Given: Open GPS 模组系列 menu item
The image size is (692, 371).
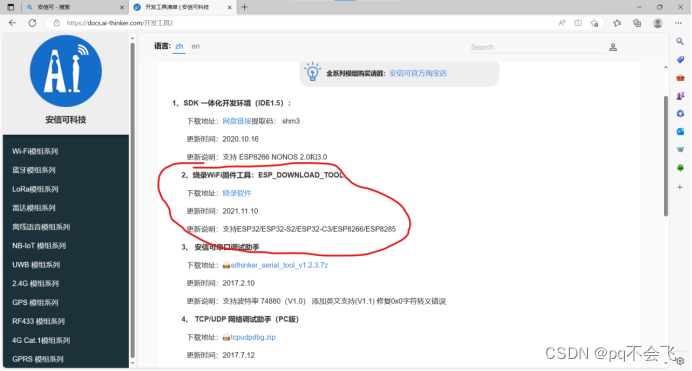Looking at the screenshot, I should pos(35,303).
